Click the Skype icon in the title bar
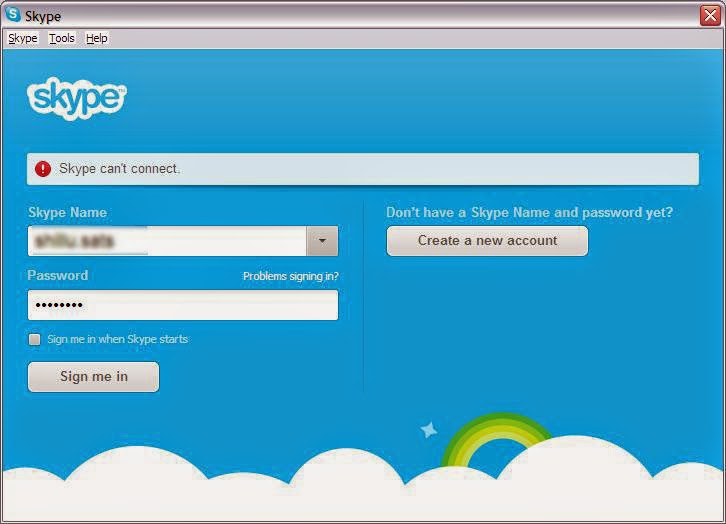 [x=13, y=15]
